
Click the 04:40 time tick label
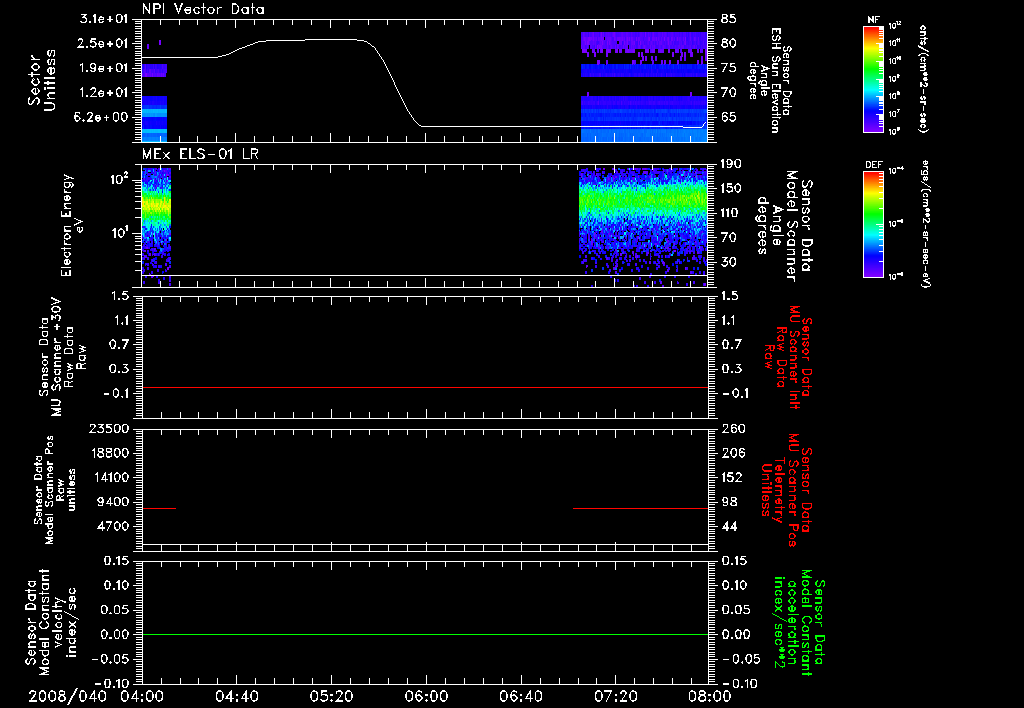tap(236, 696)
